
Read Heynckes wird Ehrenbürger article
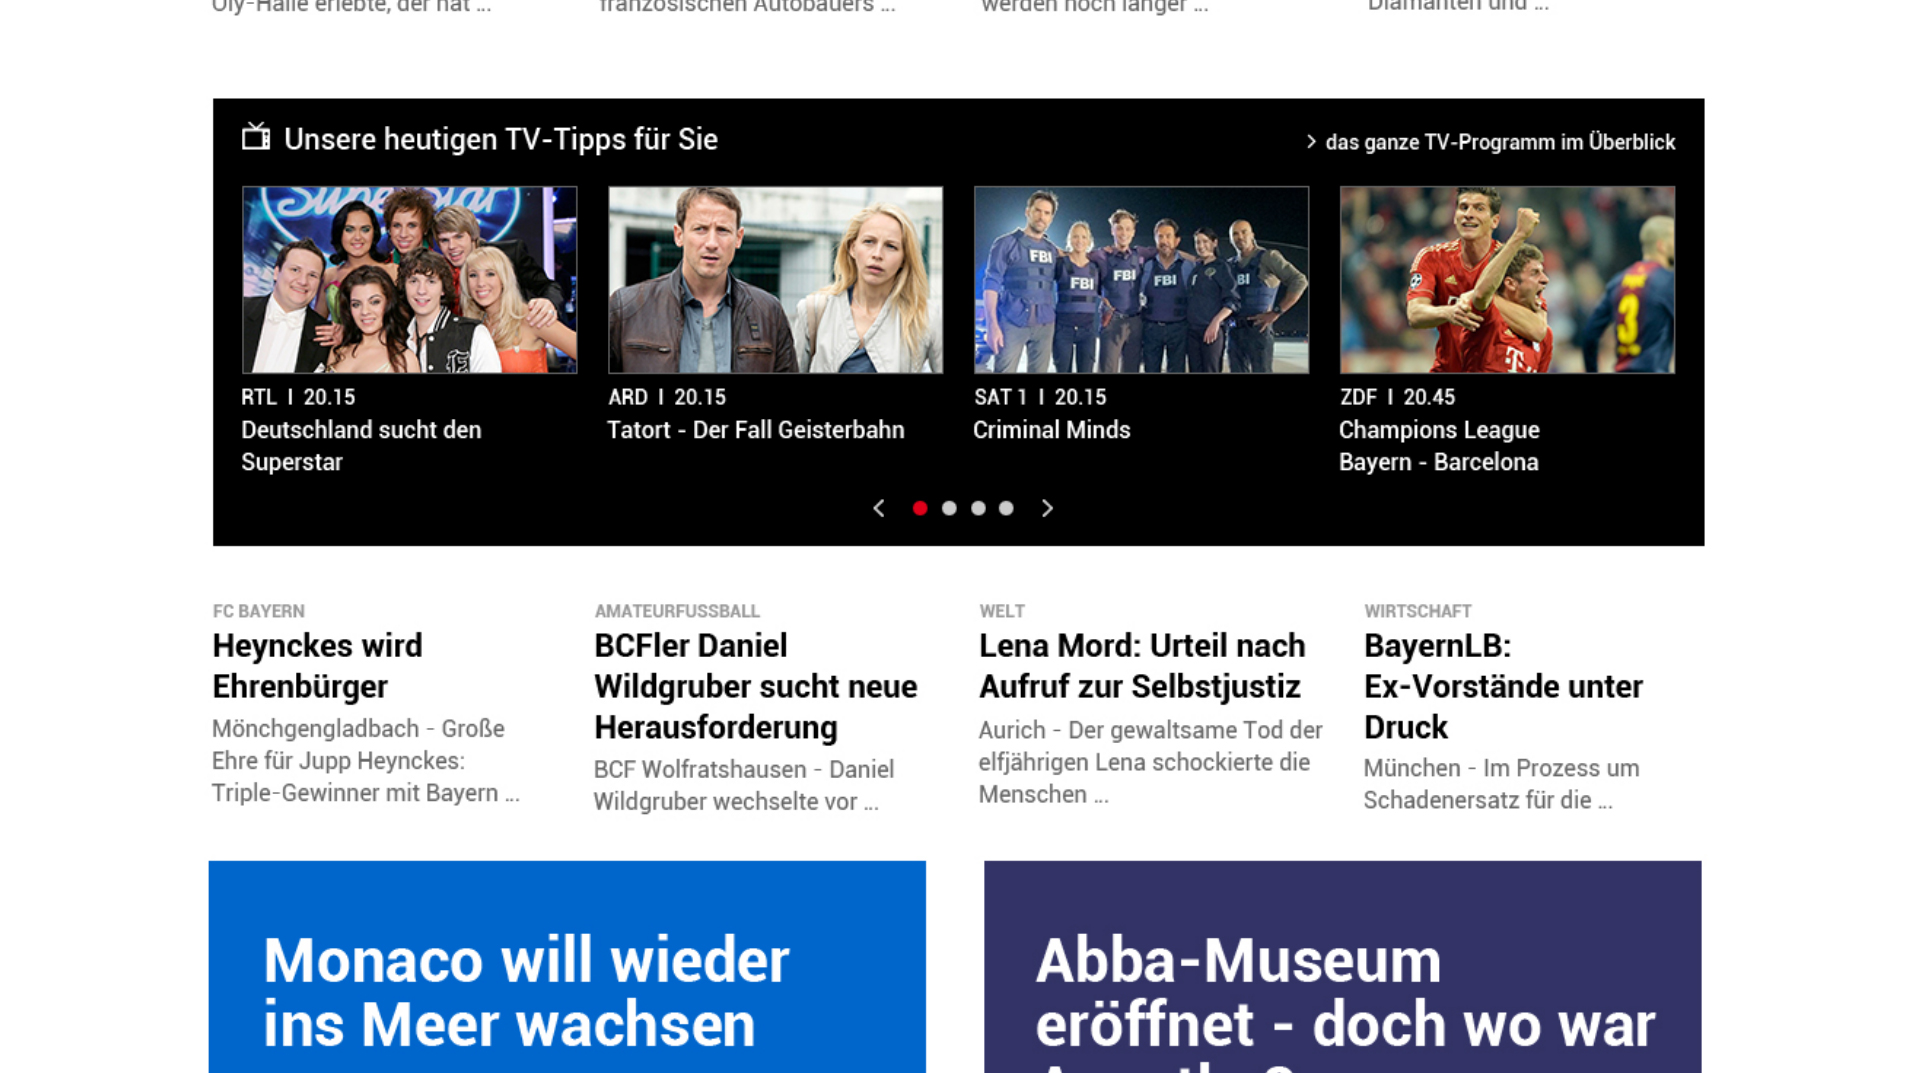pyautogui.click(x=317, y=666)
